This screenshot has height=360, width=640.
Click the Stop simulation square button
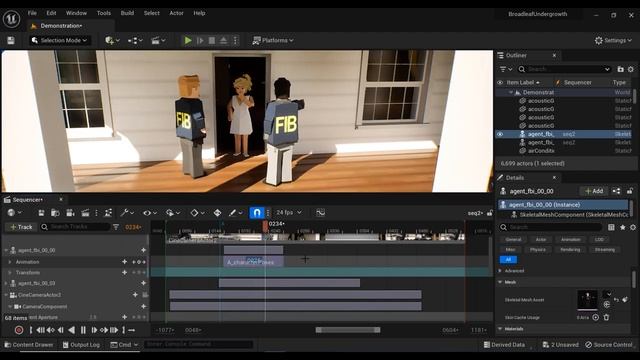pyautogui.click(x=212, y=40)
